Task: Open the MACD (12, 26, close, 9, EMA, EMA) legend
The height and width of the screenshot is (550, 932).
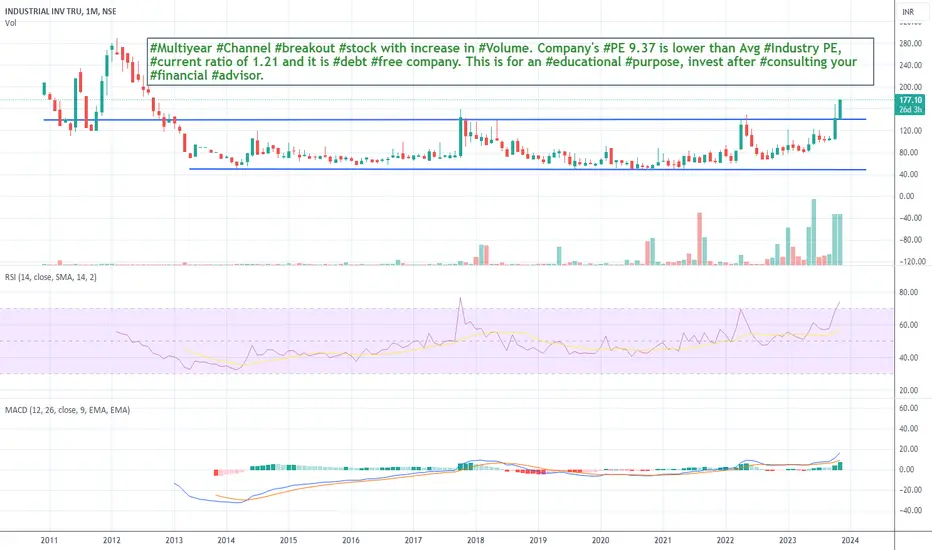Action: 67,410
